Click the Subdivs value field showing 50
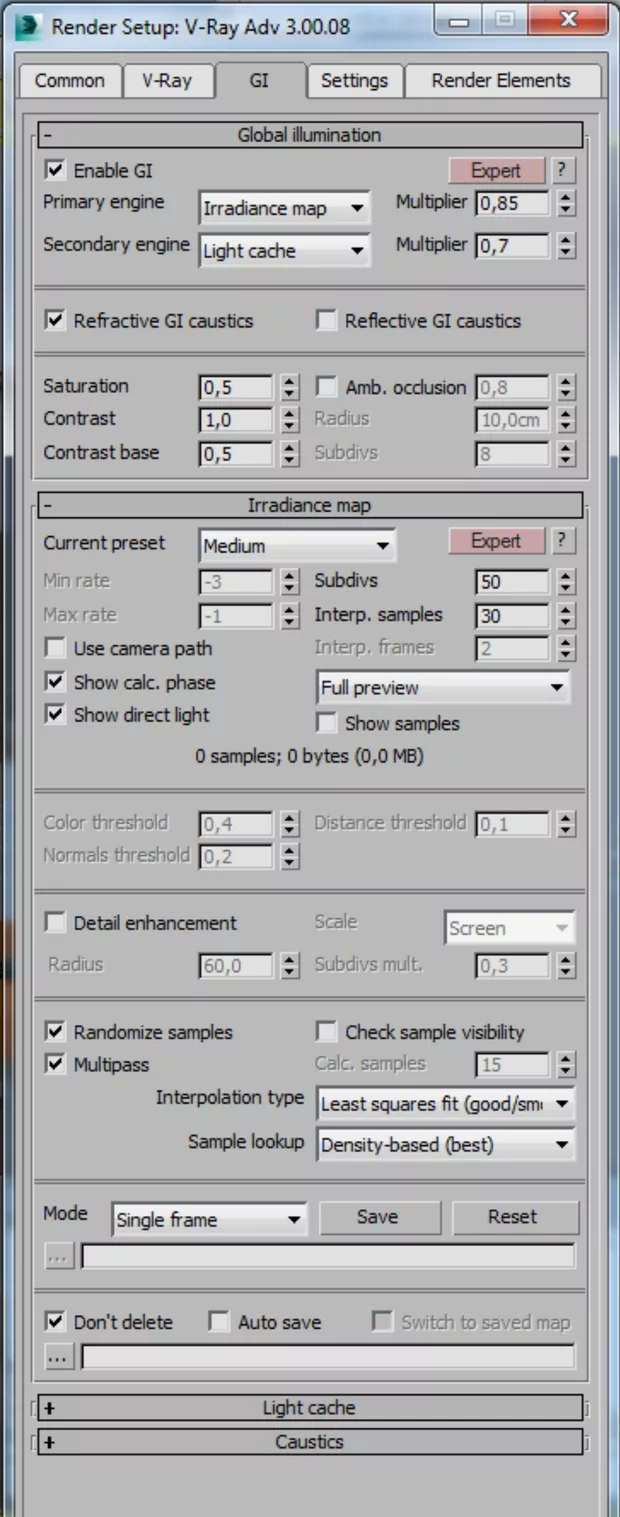Image resolution: width=620 pixels, height=1517 pixels. [511, 582]
